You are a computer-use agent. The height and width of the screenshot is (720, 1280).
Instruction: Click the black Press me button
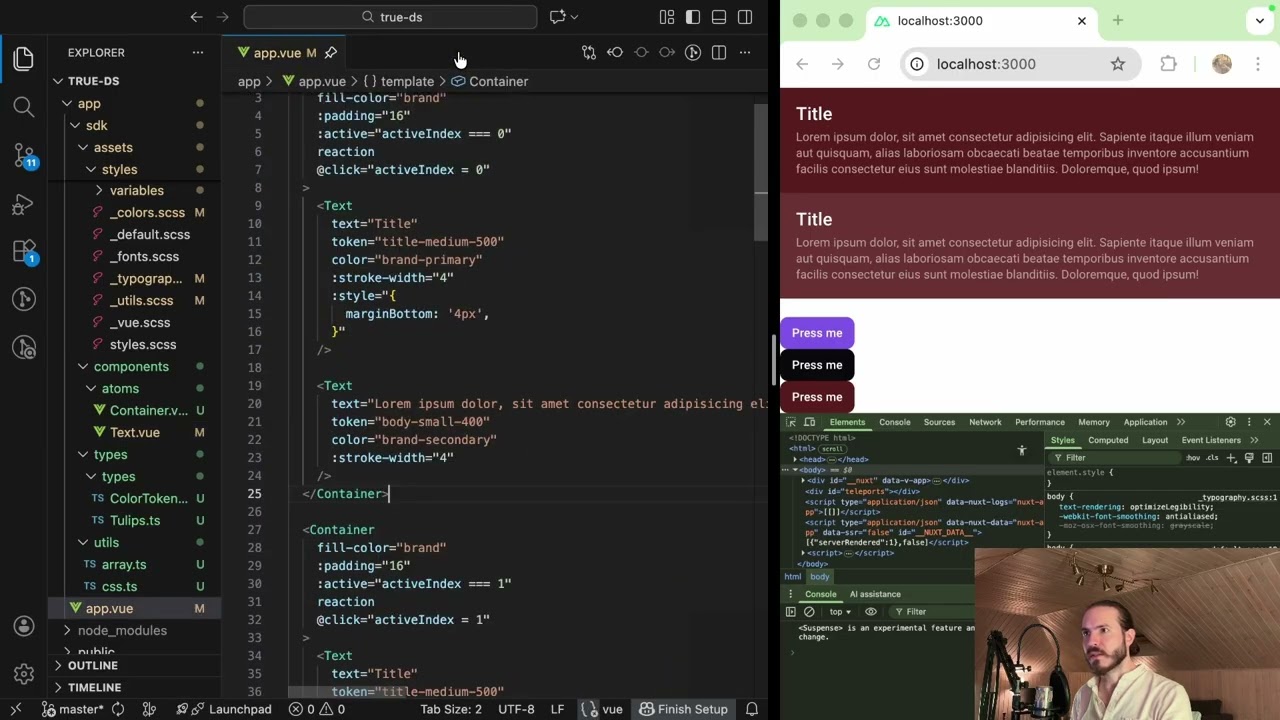[x=817, y=365]
